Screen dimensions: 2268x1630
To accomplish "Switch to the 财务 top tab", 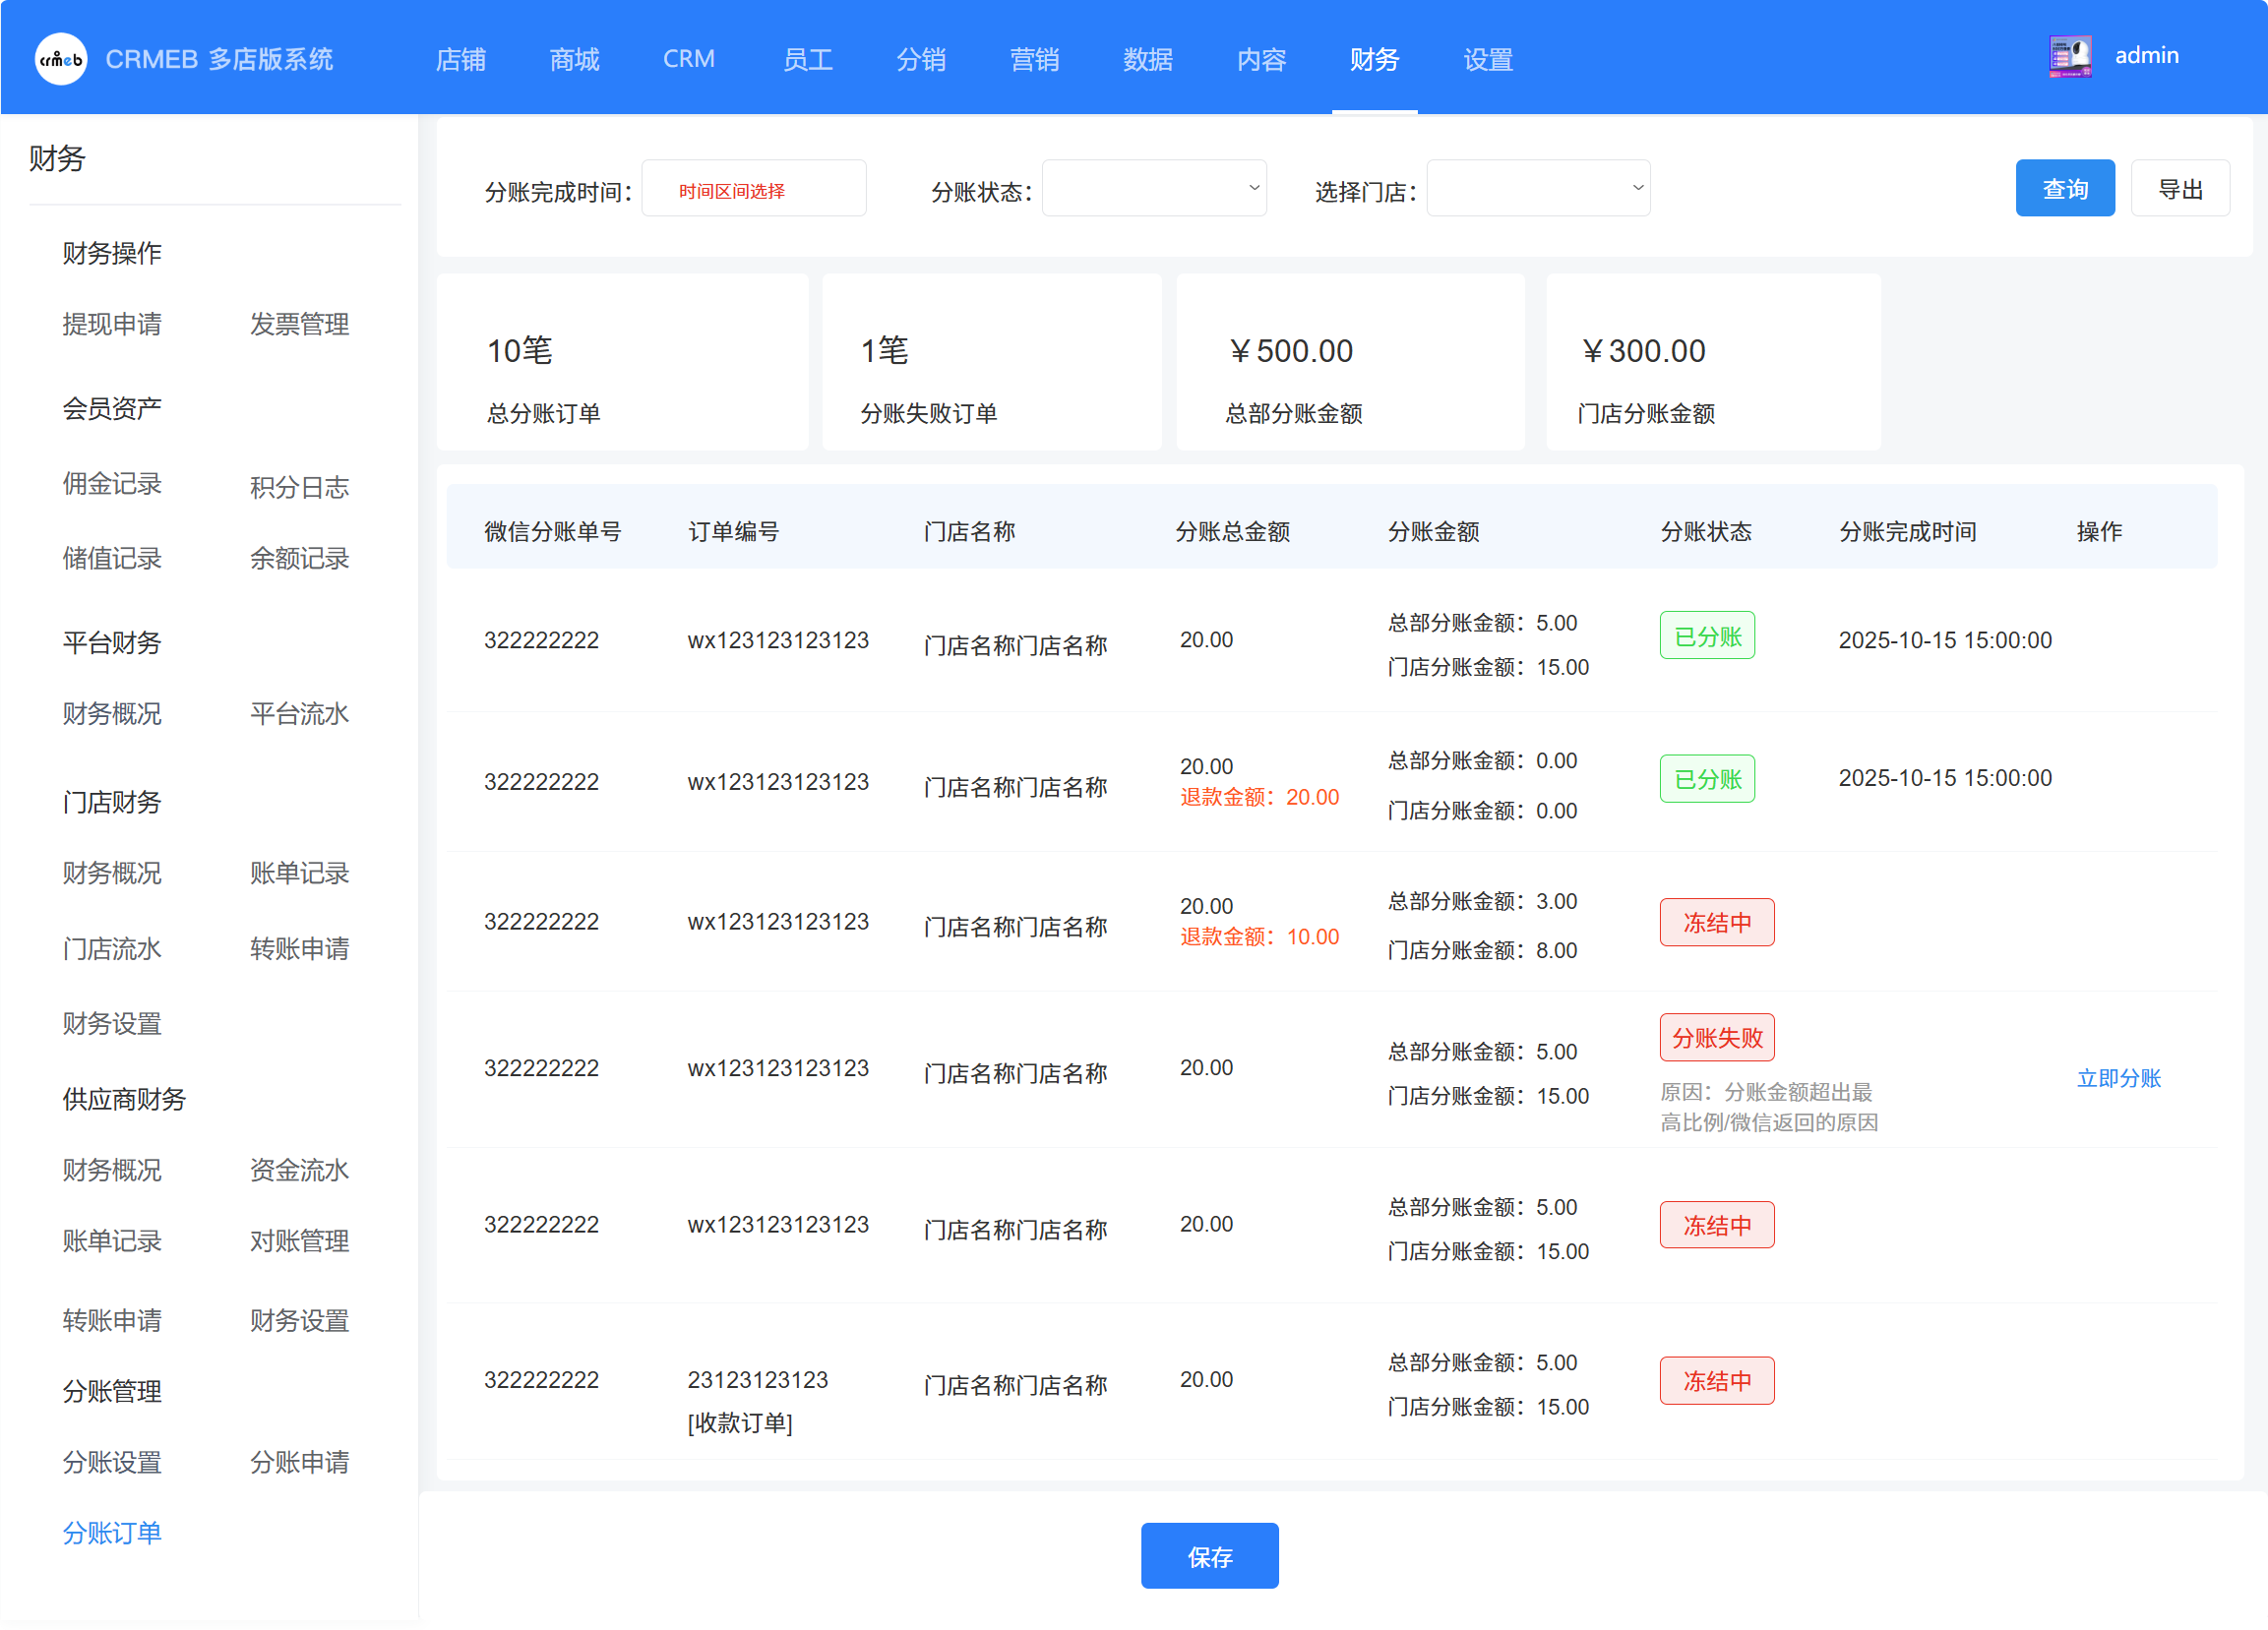I will tap(1373, 59).
